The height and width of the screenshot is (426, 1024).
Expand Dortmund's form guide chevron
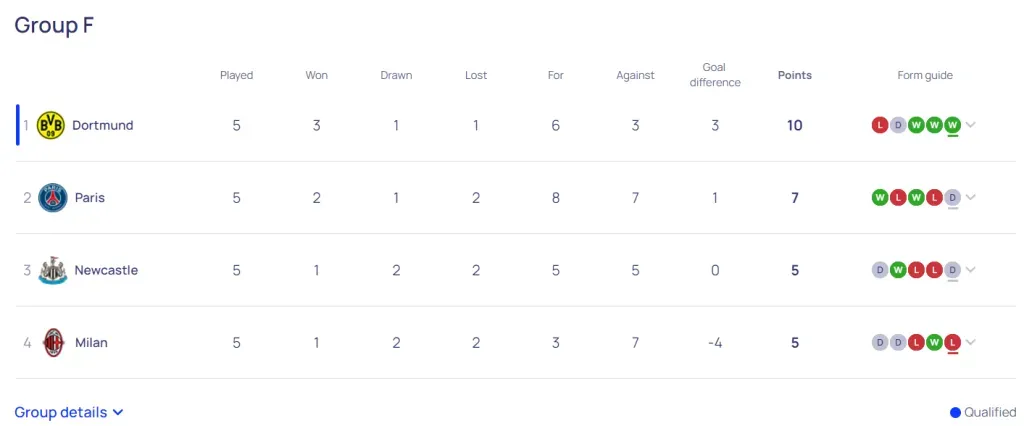pos(971,125)
